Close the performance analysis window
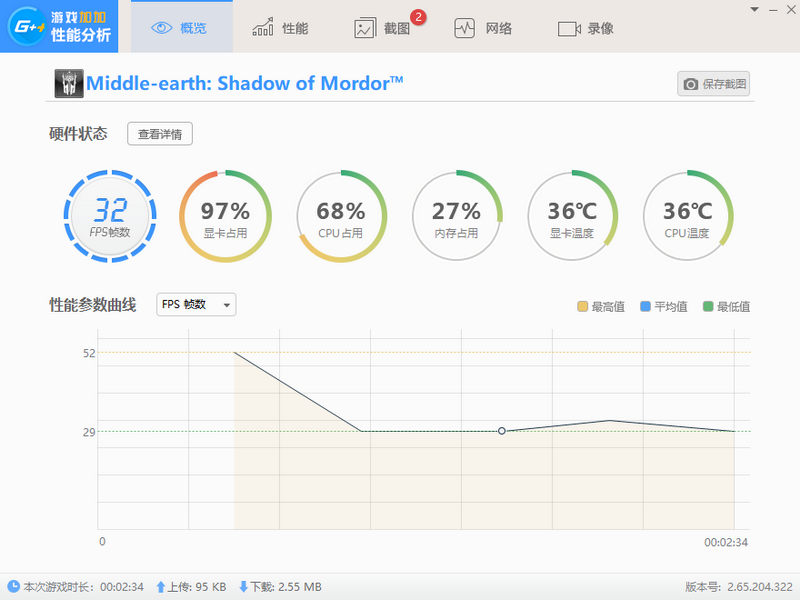The height and width of the screenshot is (600, 800). (x=791, y=10)
